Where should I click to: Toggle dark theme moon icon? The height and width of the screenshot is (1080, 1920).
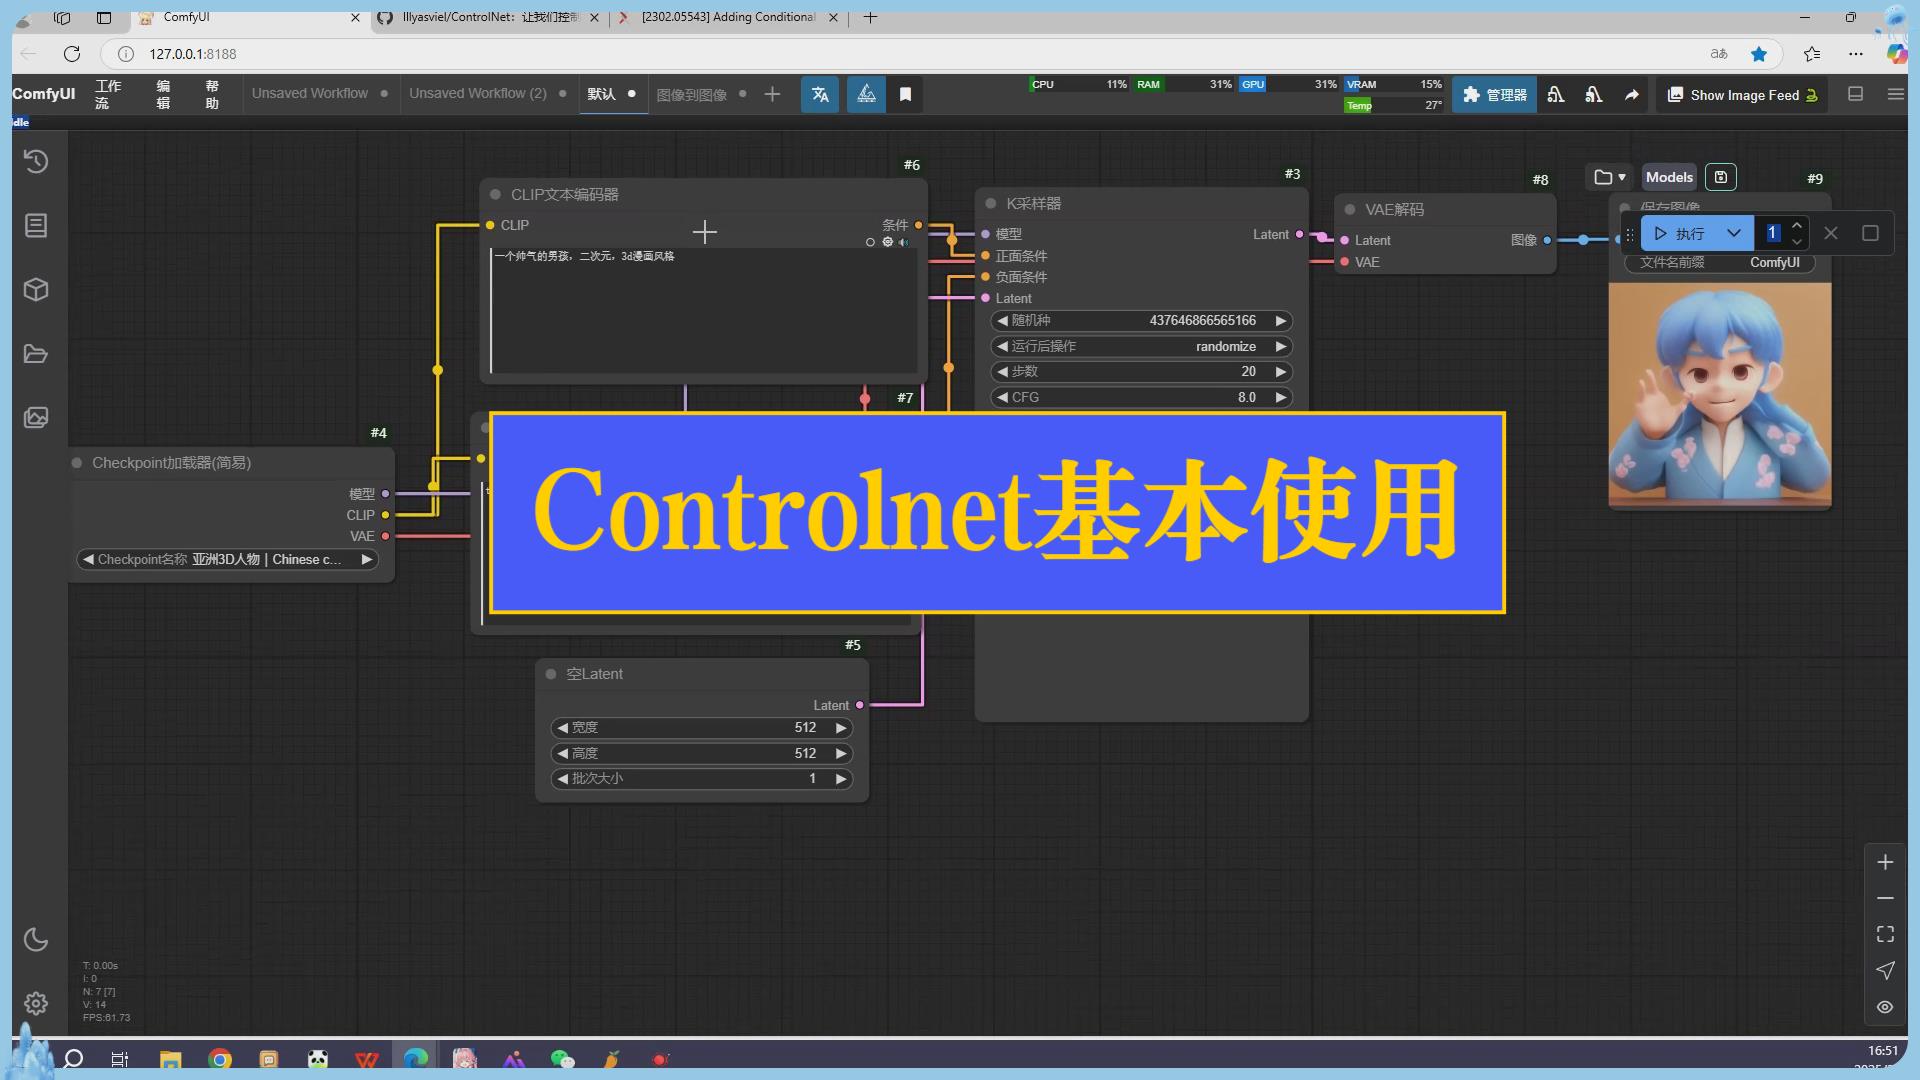pos(36,939)
